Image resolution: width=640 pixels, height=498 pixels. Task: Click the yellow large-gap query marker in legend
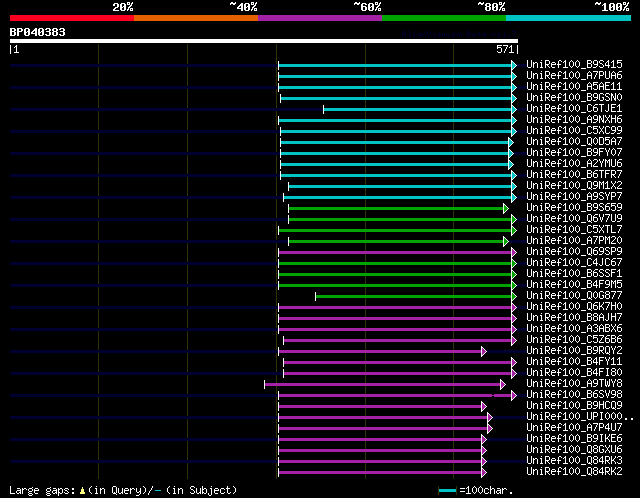(82, 490)
